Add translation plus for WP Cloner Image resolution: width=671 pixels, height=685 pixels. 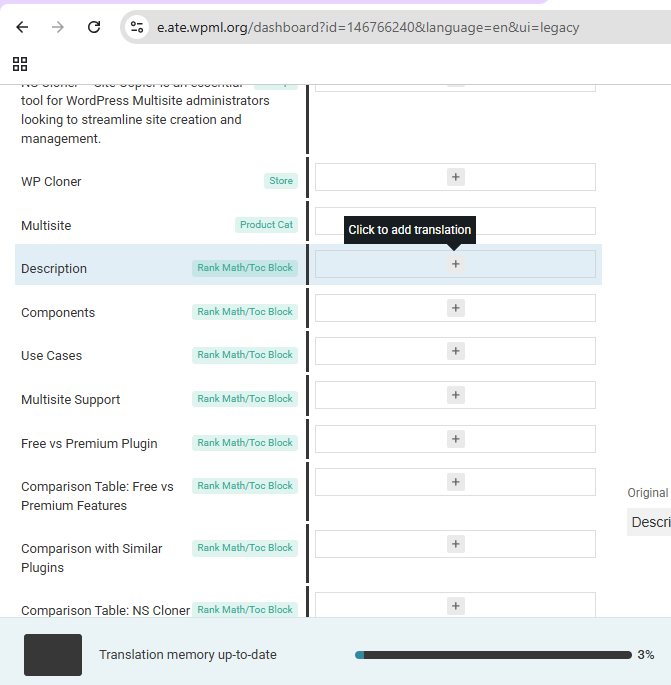pos(456,177)
